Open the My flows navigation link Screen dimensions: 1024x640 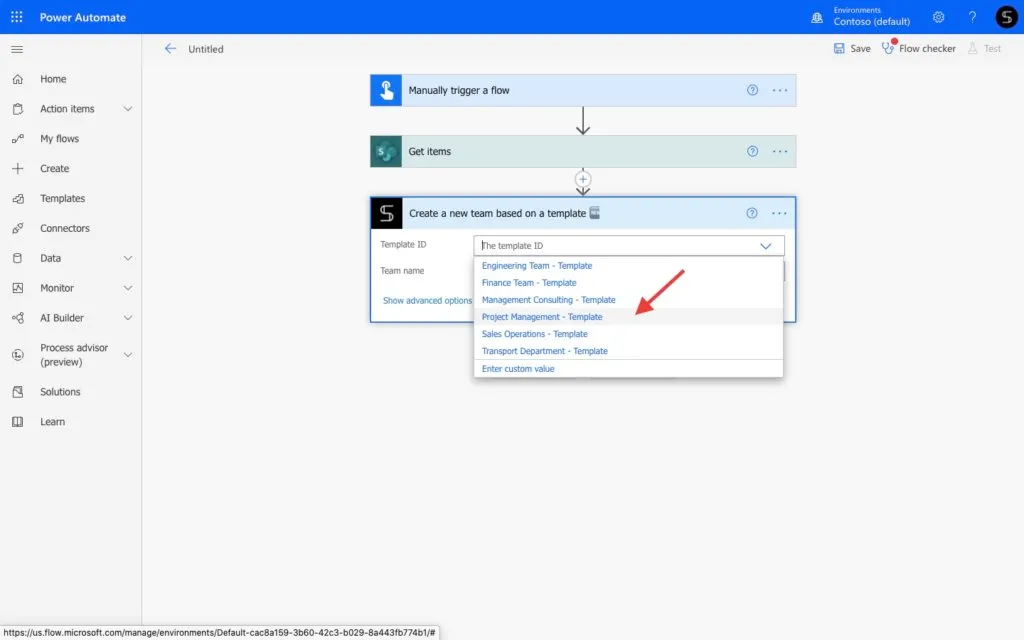point(59,138)
